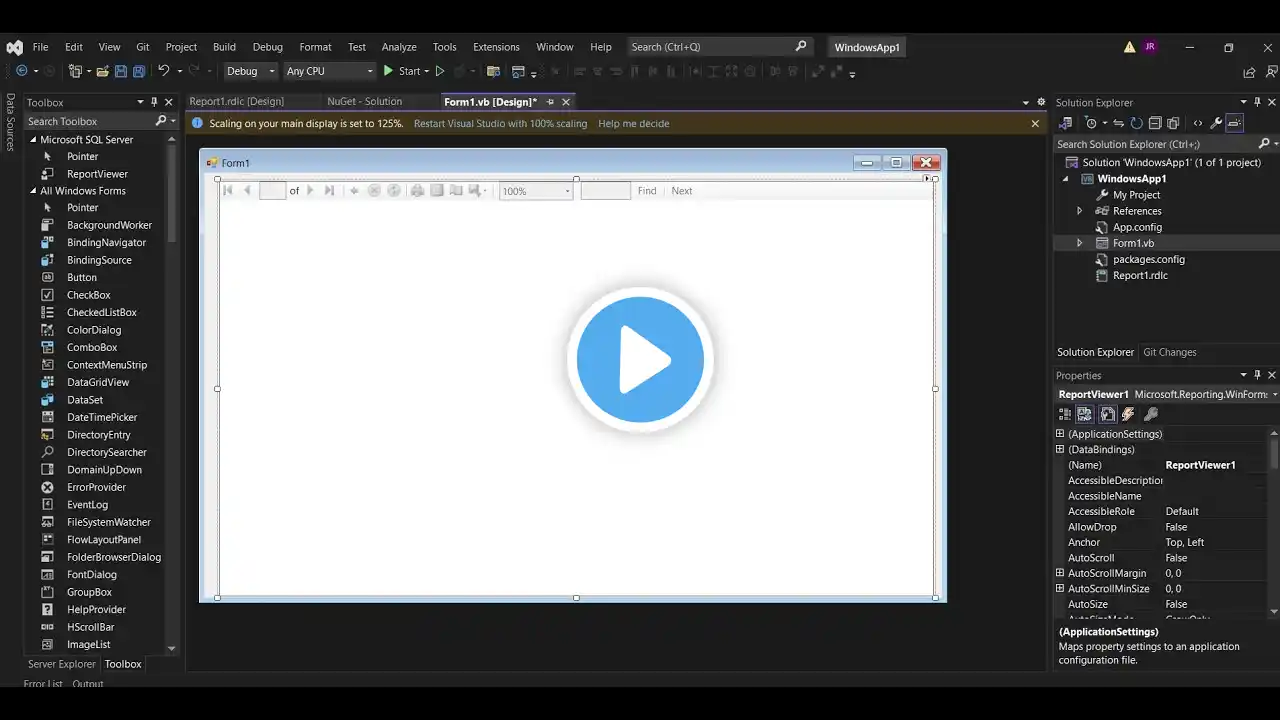Dismiss the scaling notification bar

click(x=1035, y=124)
